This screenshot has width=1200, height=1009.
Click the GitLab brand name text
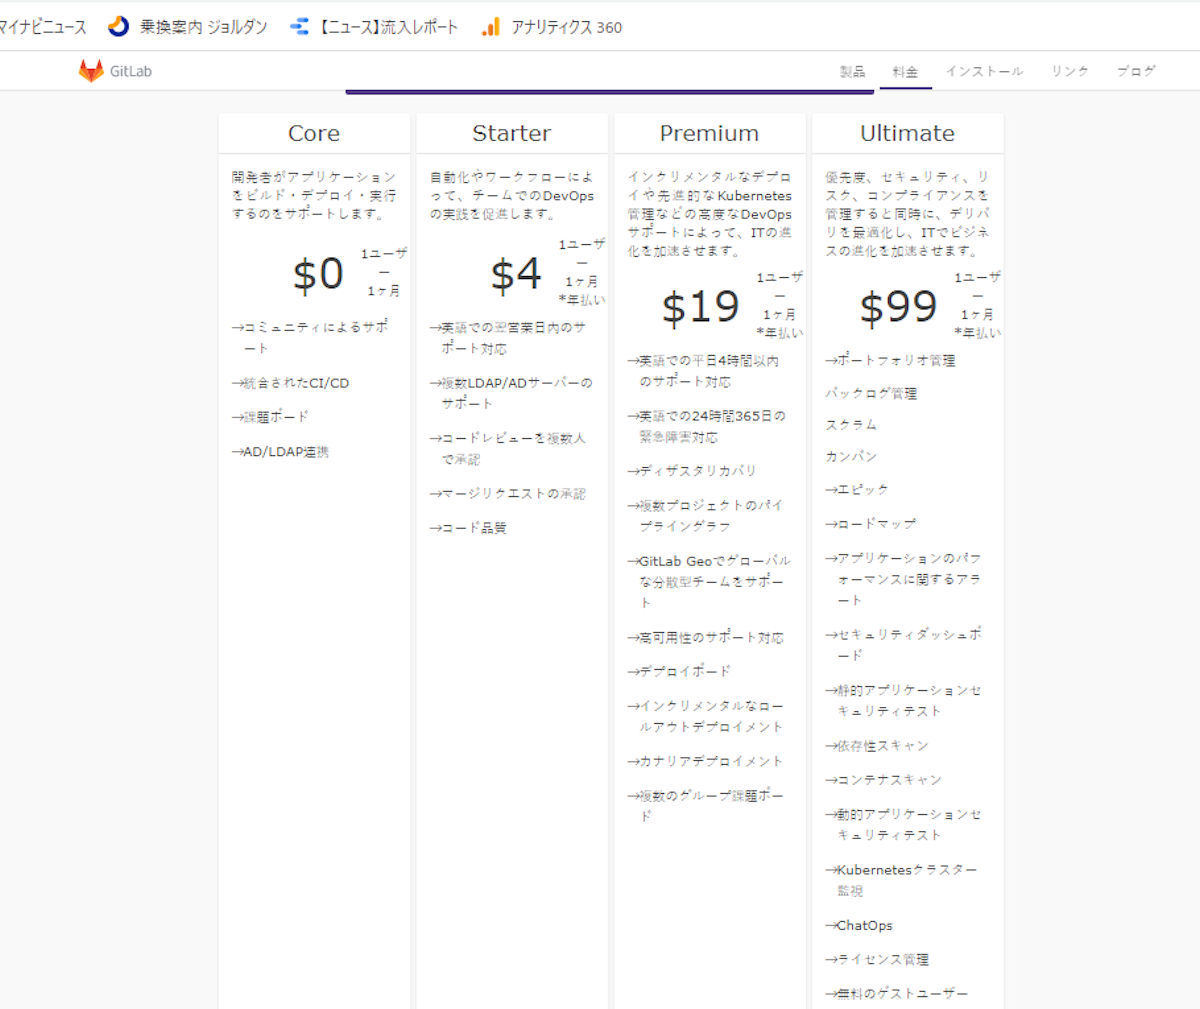131,71
